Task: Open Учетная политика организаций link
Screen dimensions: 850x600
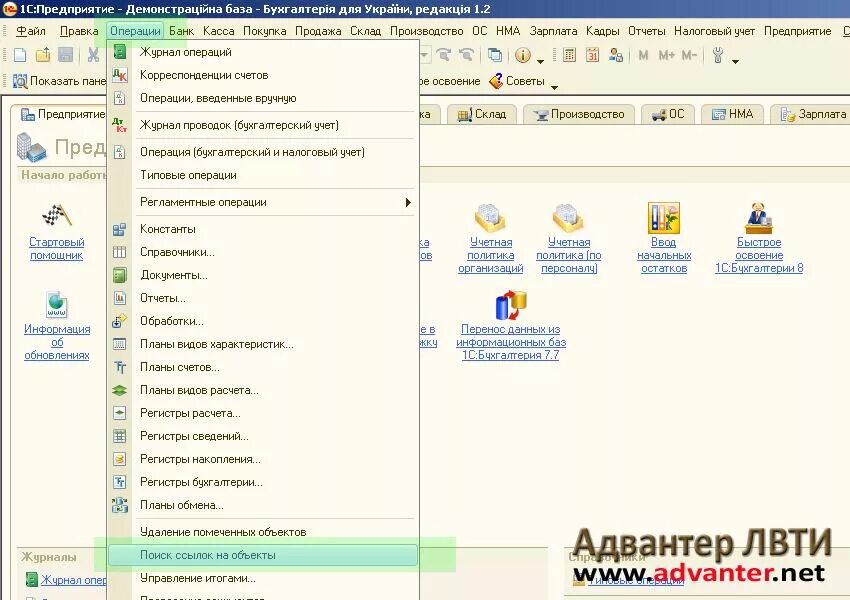Action: [491, 255]
